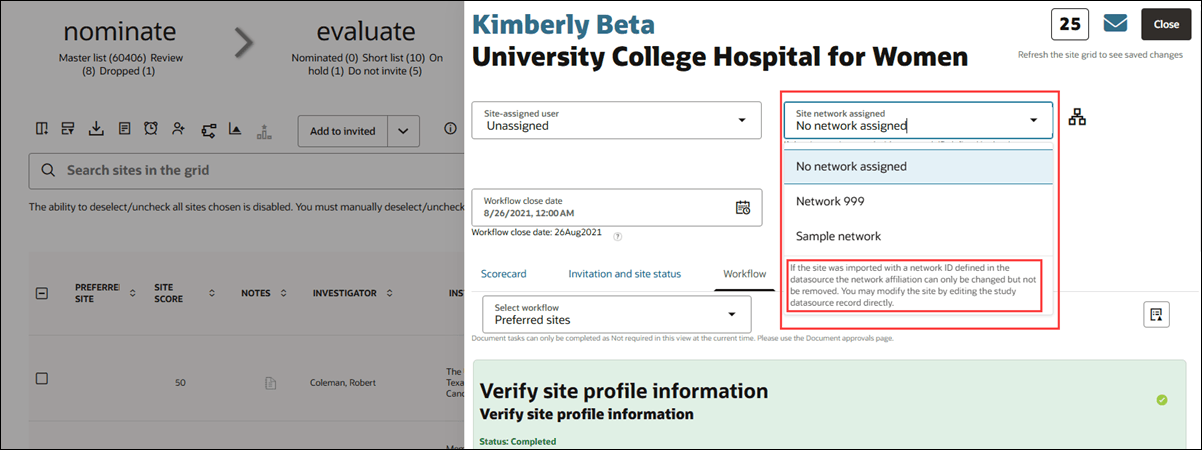Click the download export icon

pos(96,129)
